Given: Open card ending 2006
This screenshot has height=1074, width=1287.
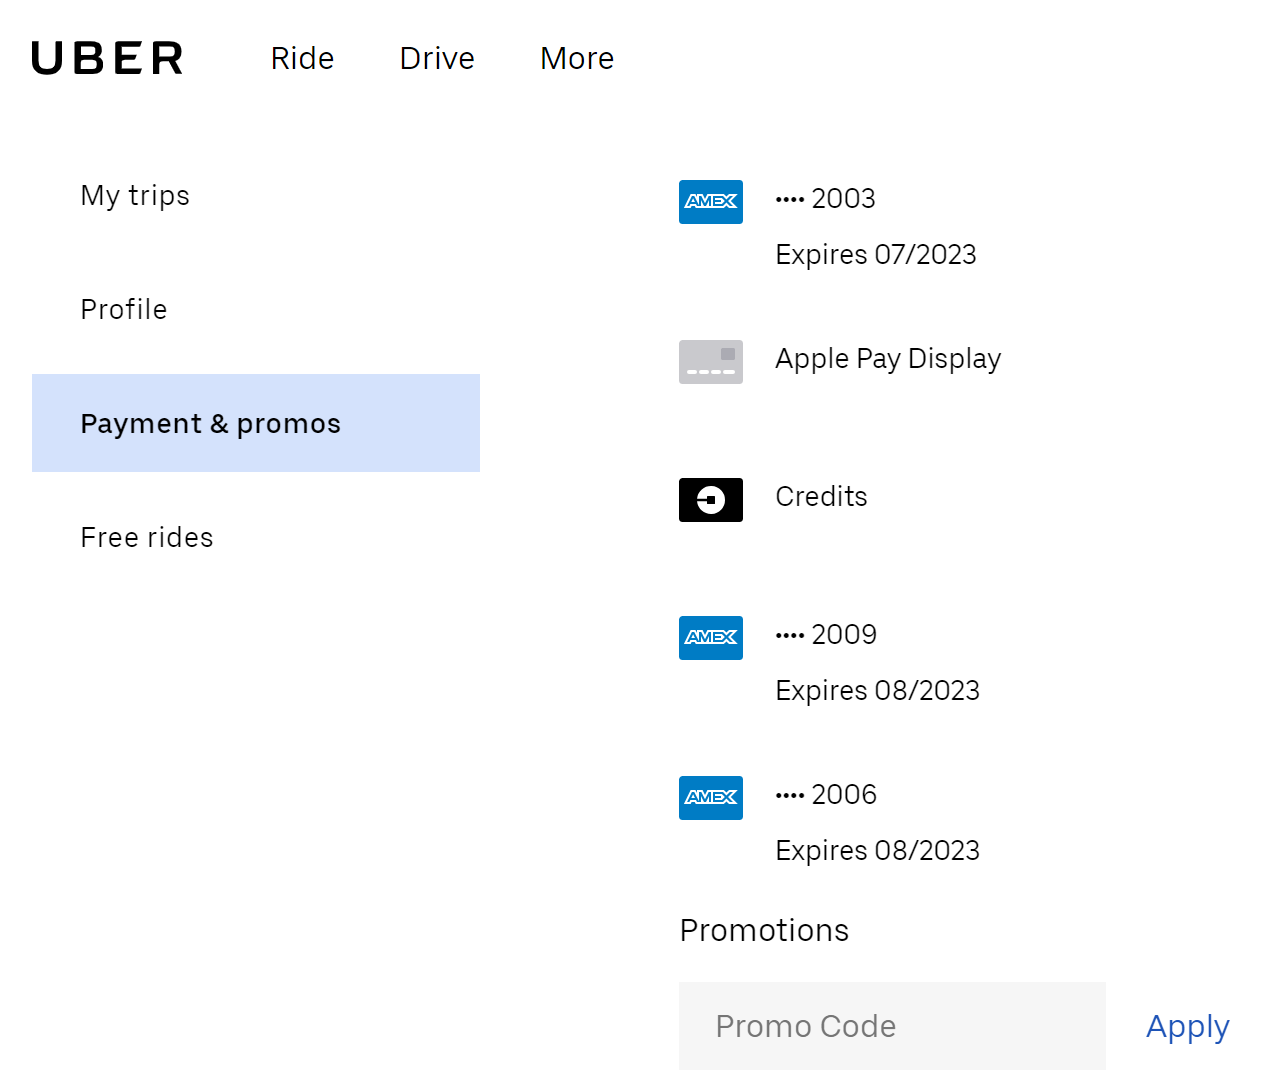Looking at the screenshot, I should click(x=826, y=794).
